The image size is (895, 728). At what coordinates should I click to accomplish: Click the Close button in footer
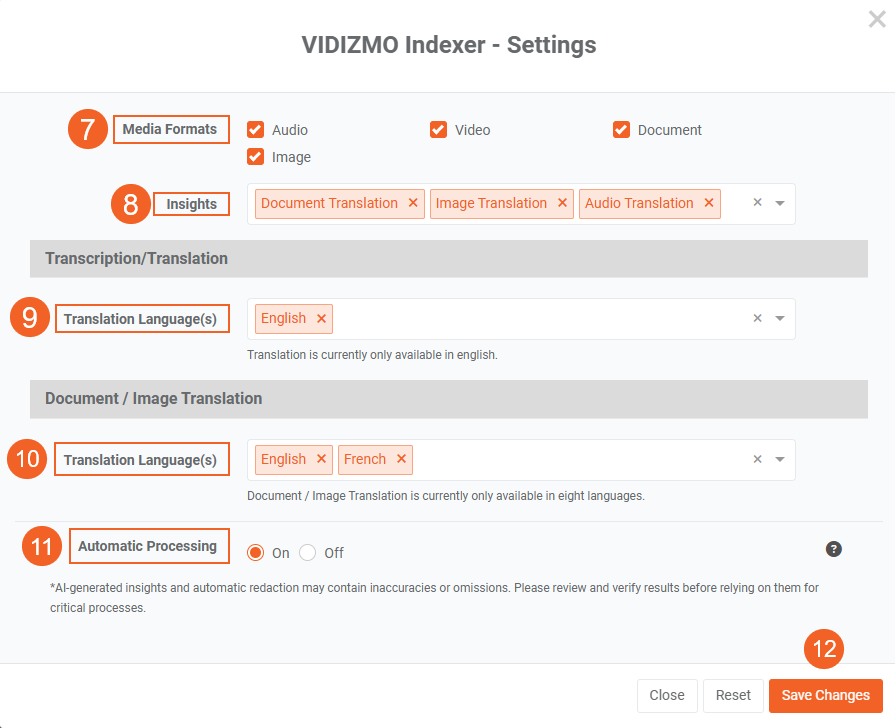tap(667, 695)
